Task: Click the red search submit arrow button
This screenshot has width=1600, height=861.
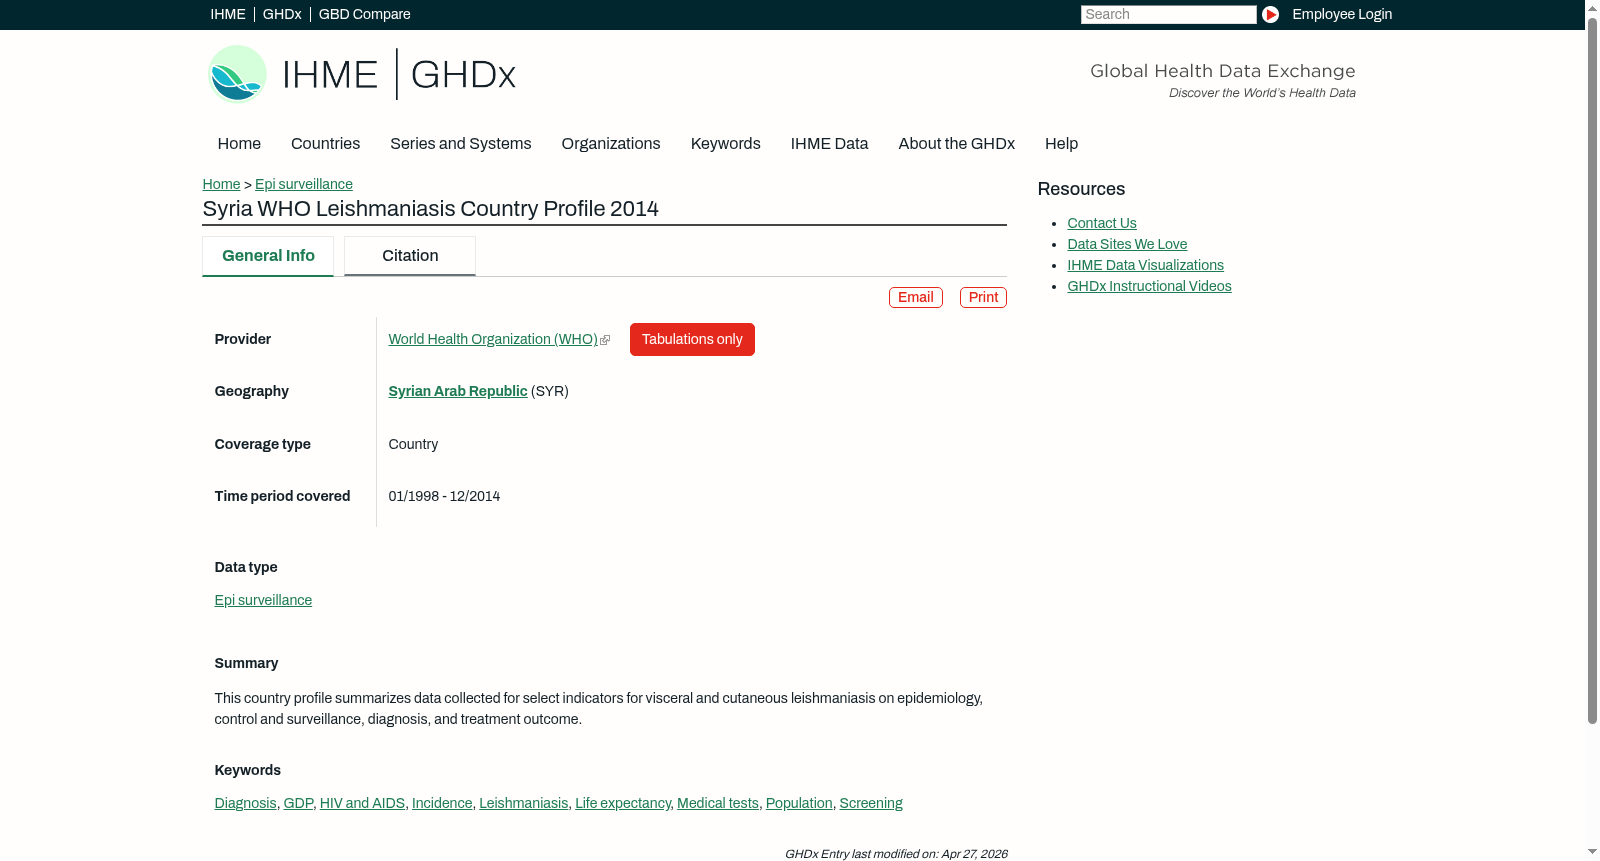Action: click(1270, 14)
